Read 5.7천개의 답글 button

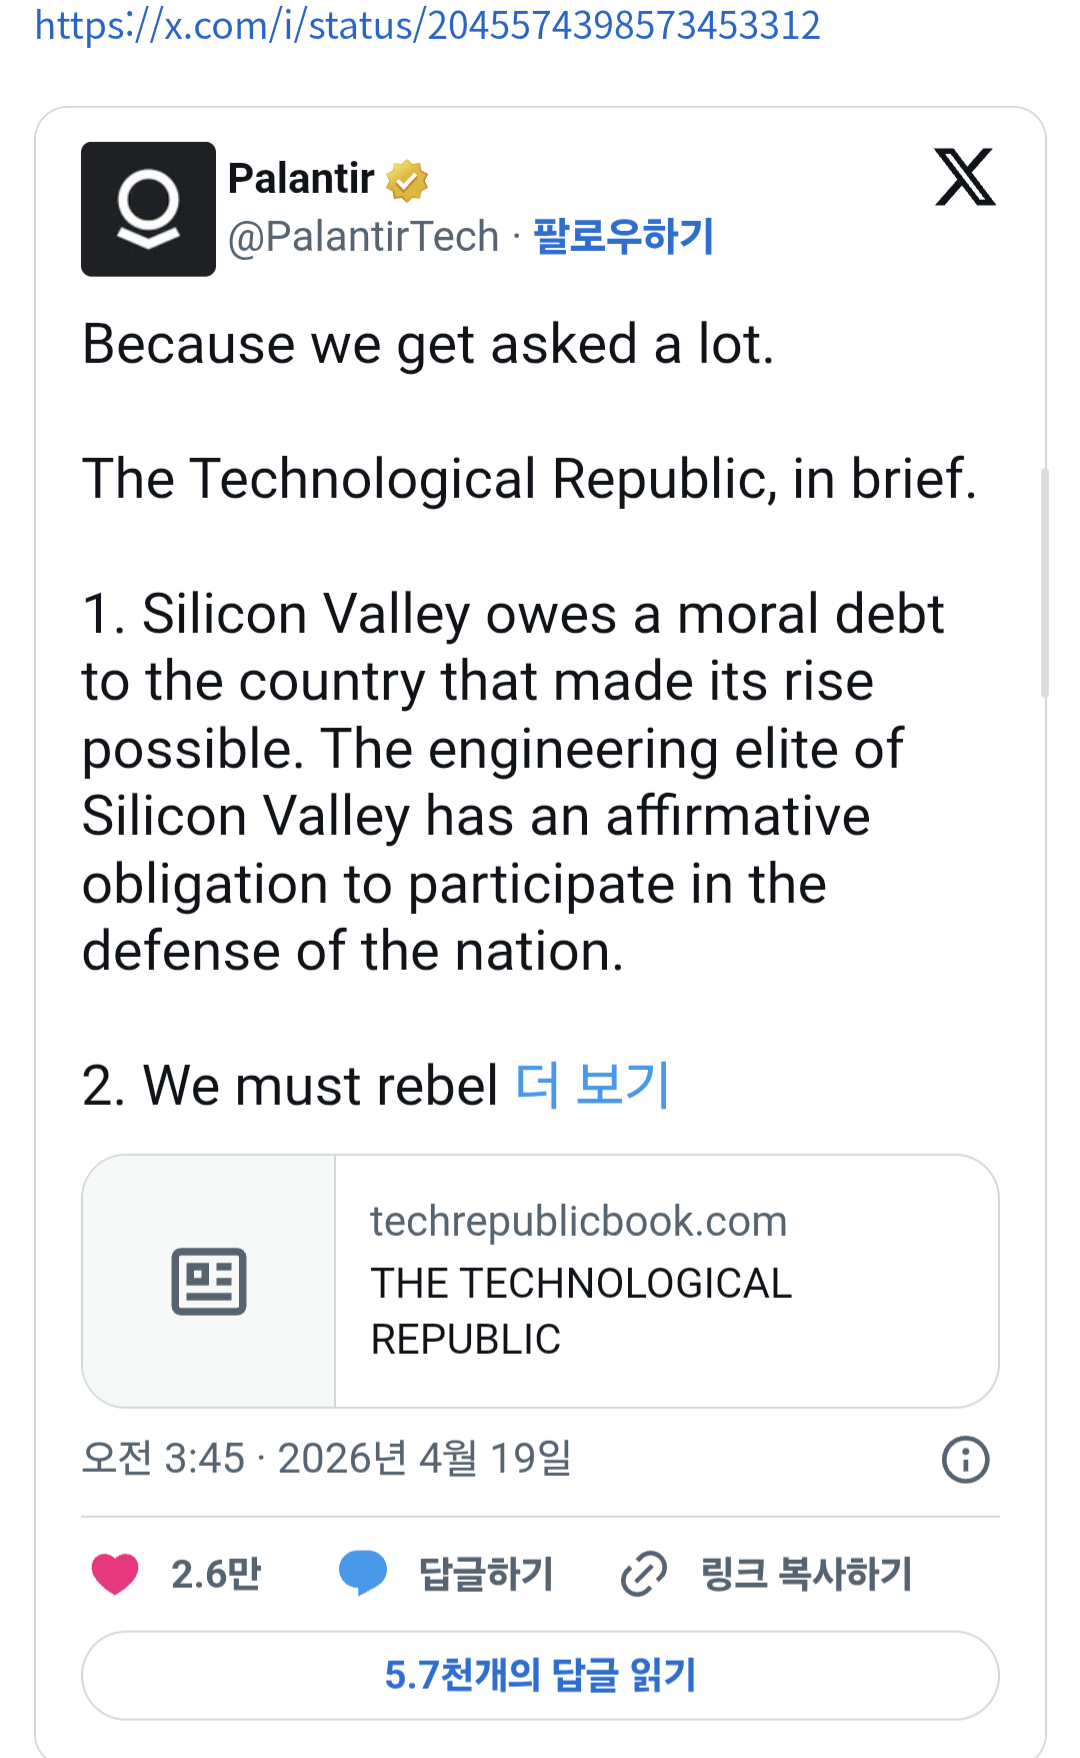(540, 1676)
